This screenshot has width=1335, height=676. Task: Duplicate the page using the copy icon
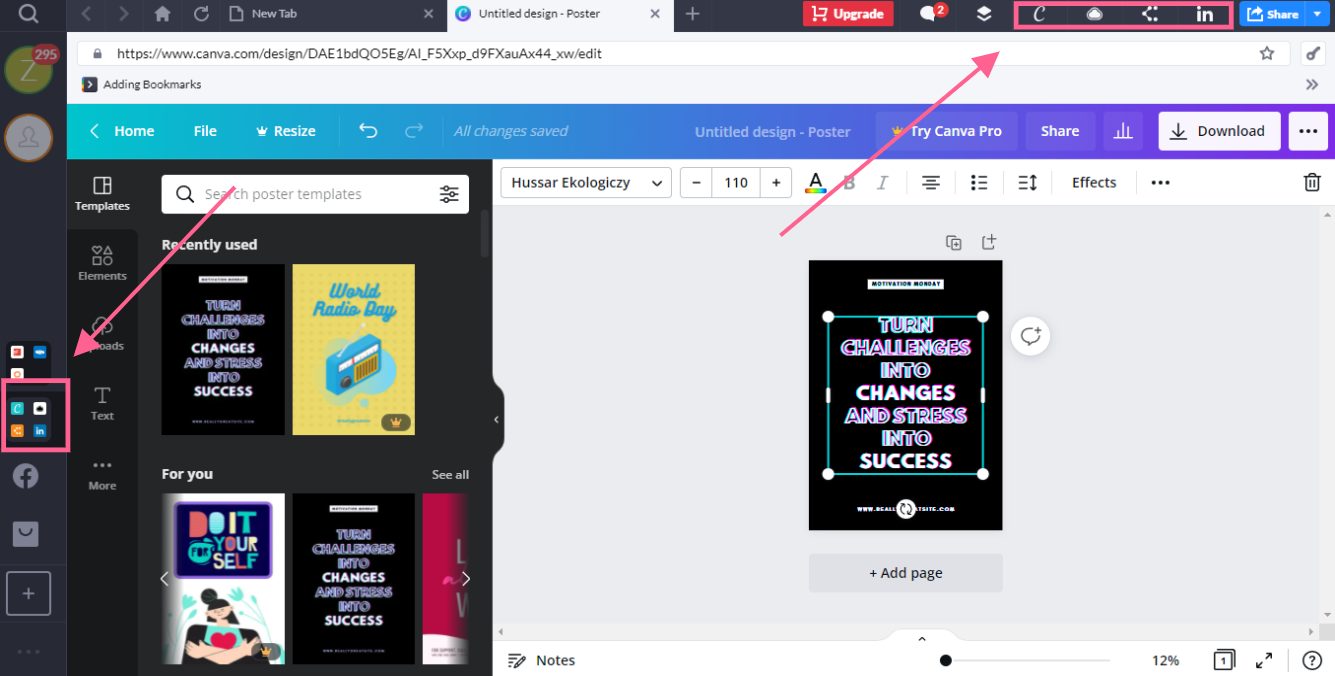[954, 242]
